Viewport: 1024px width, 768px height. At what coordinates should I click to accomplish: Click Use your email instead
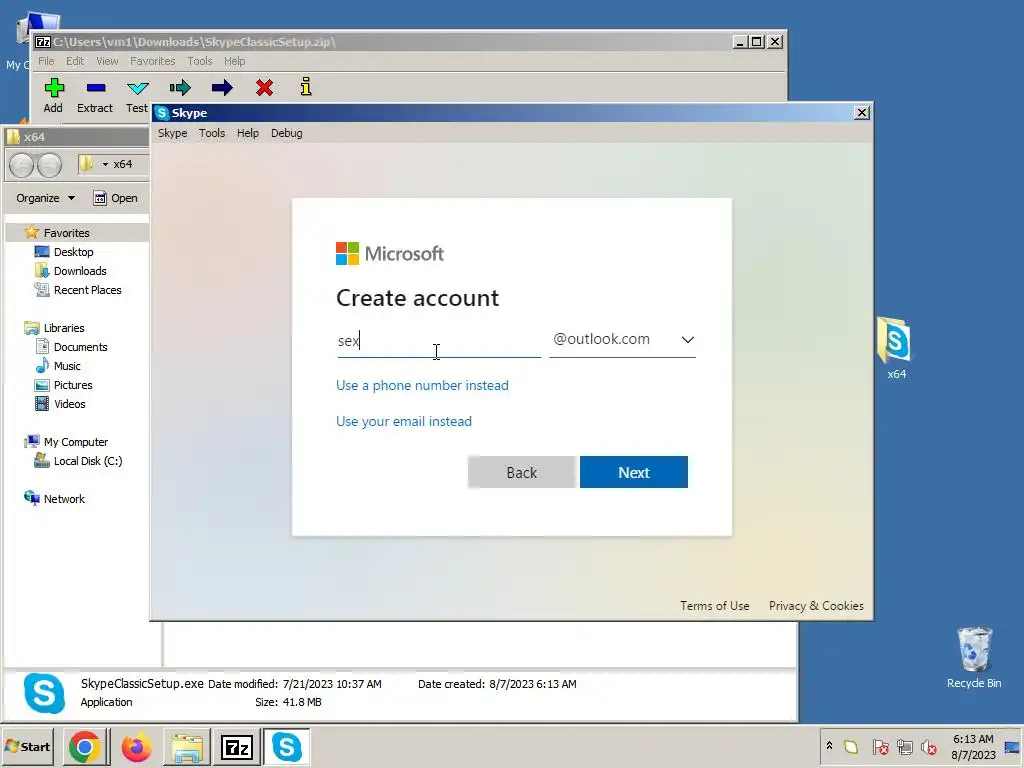pos(404,421)
